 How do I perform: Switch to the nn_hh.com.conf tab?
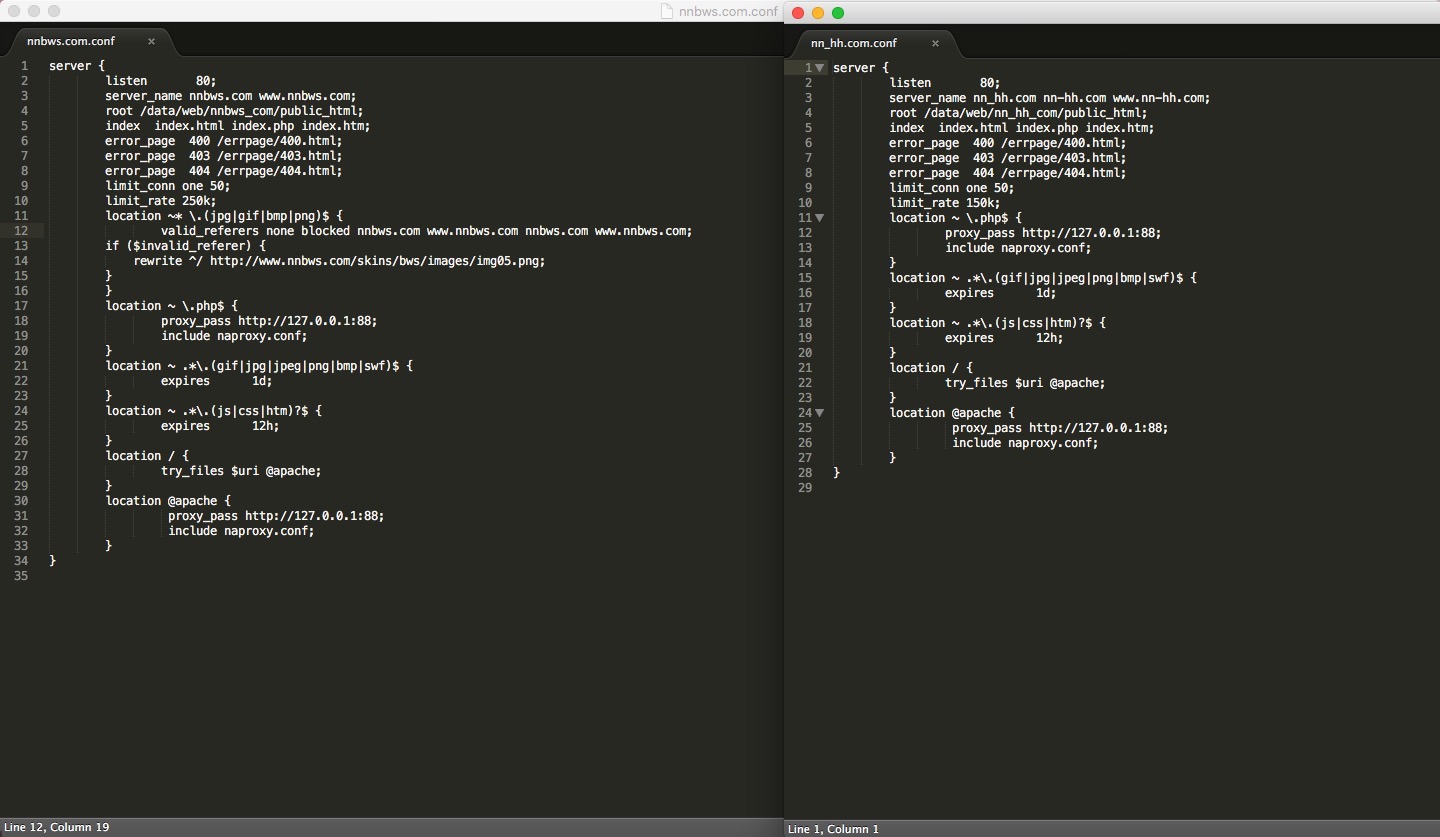pyautogui.click(x=854, y=43)
